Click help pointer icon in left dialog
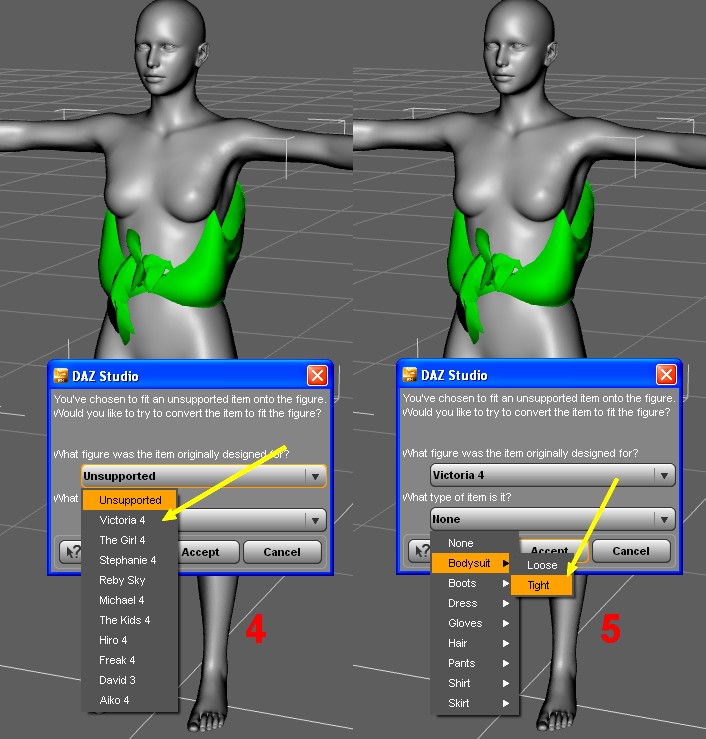Image resolution: width=706 pixels, height=739 pixels. pyautogui.click(x=72, y=552)
